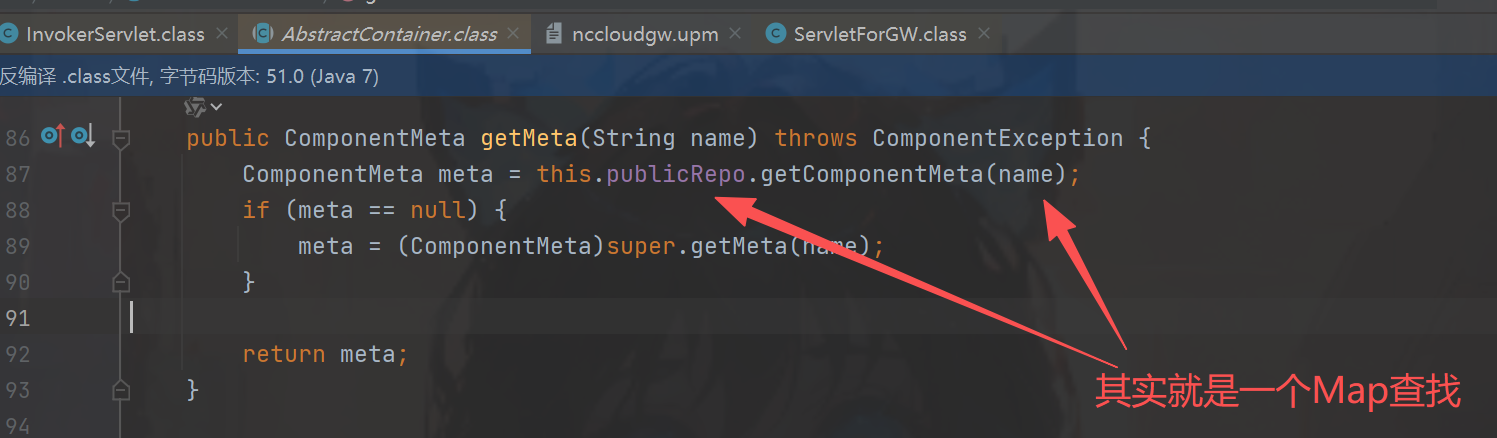Click the overridden-by gutter icon (down arrow)
The width and height of the screenshot is (1497, 438).
point(82,137)
